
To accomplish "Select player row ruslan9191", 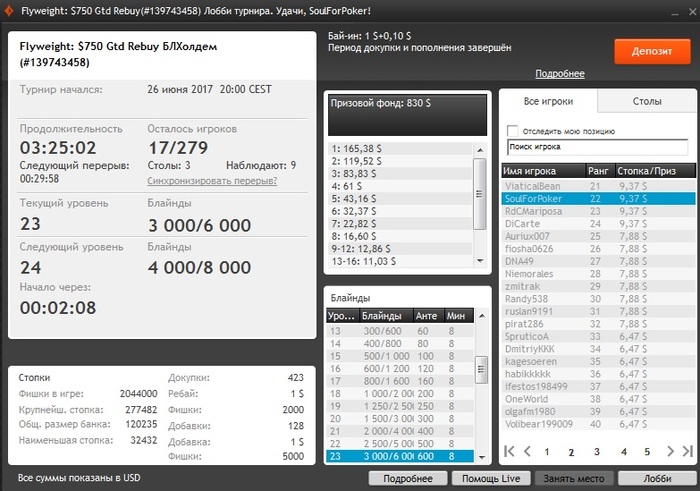I will (599, 311).
